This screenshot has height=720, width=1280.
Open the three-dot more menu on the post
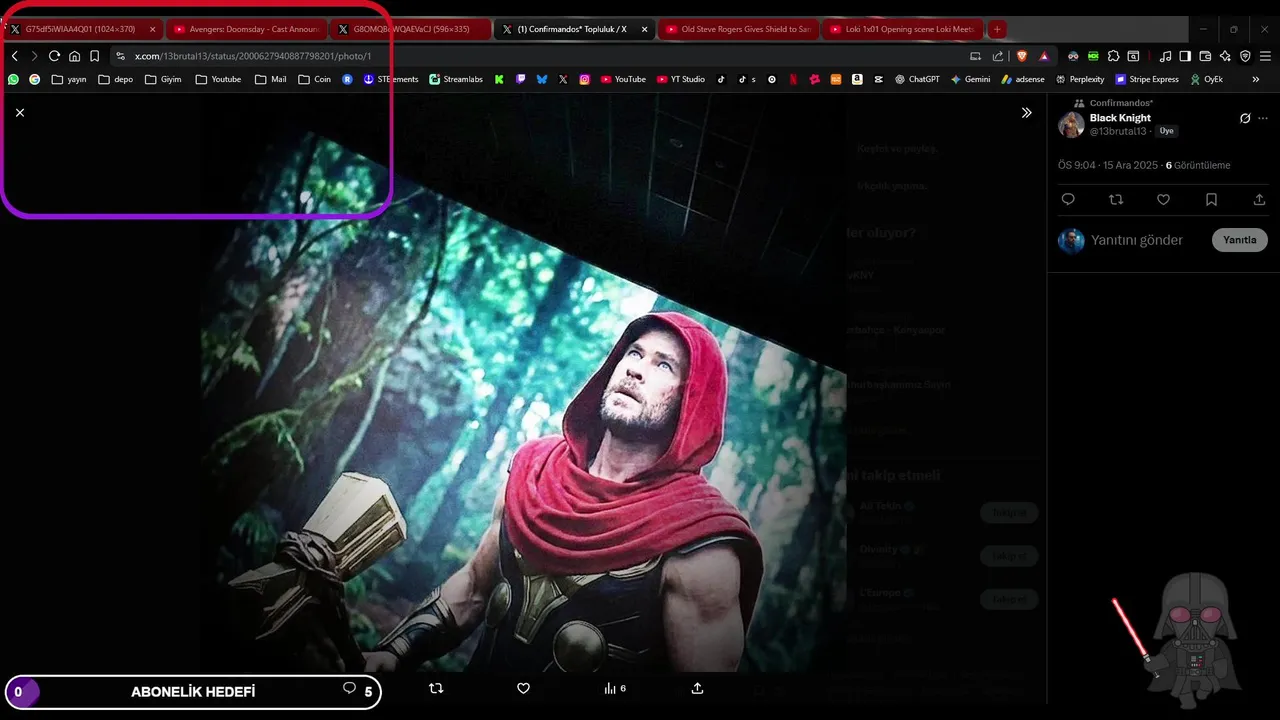[1263, 118]
